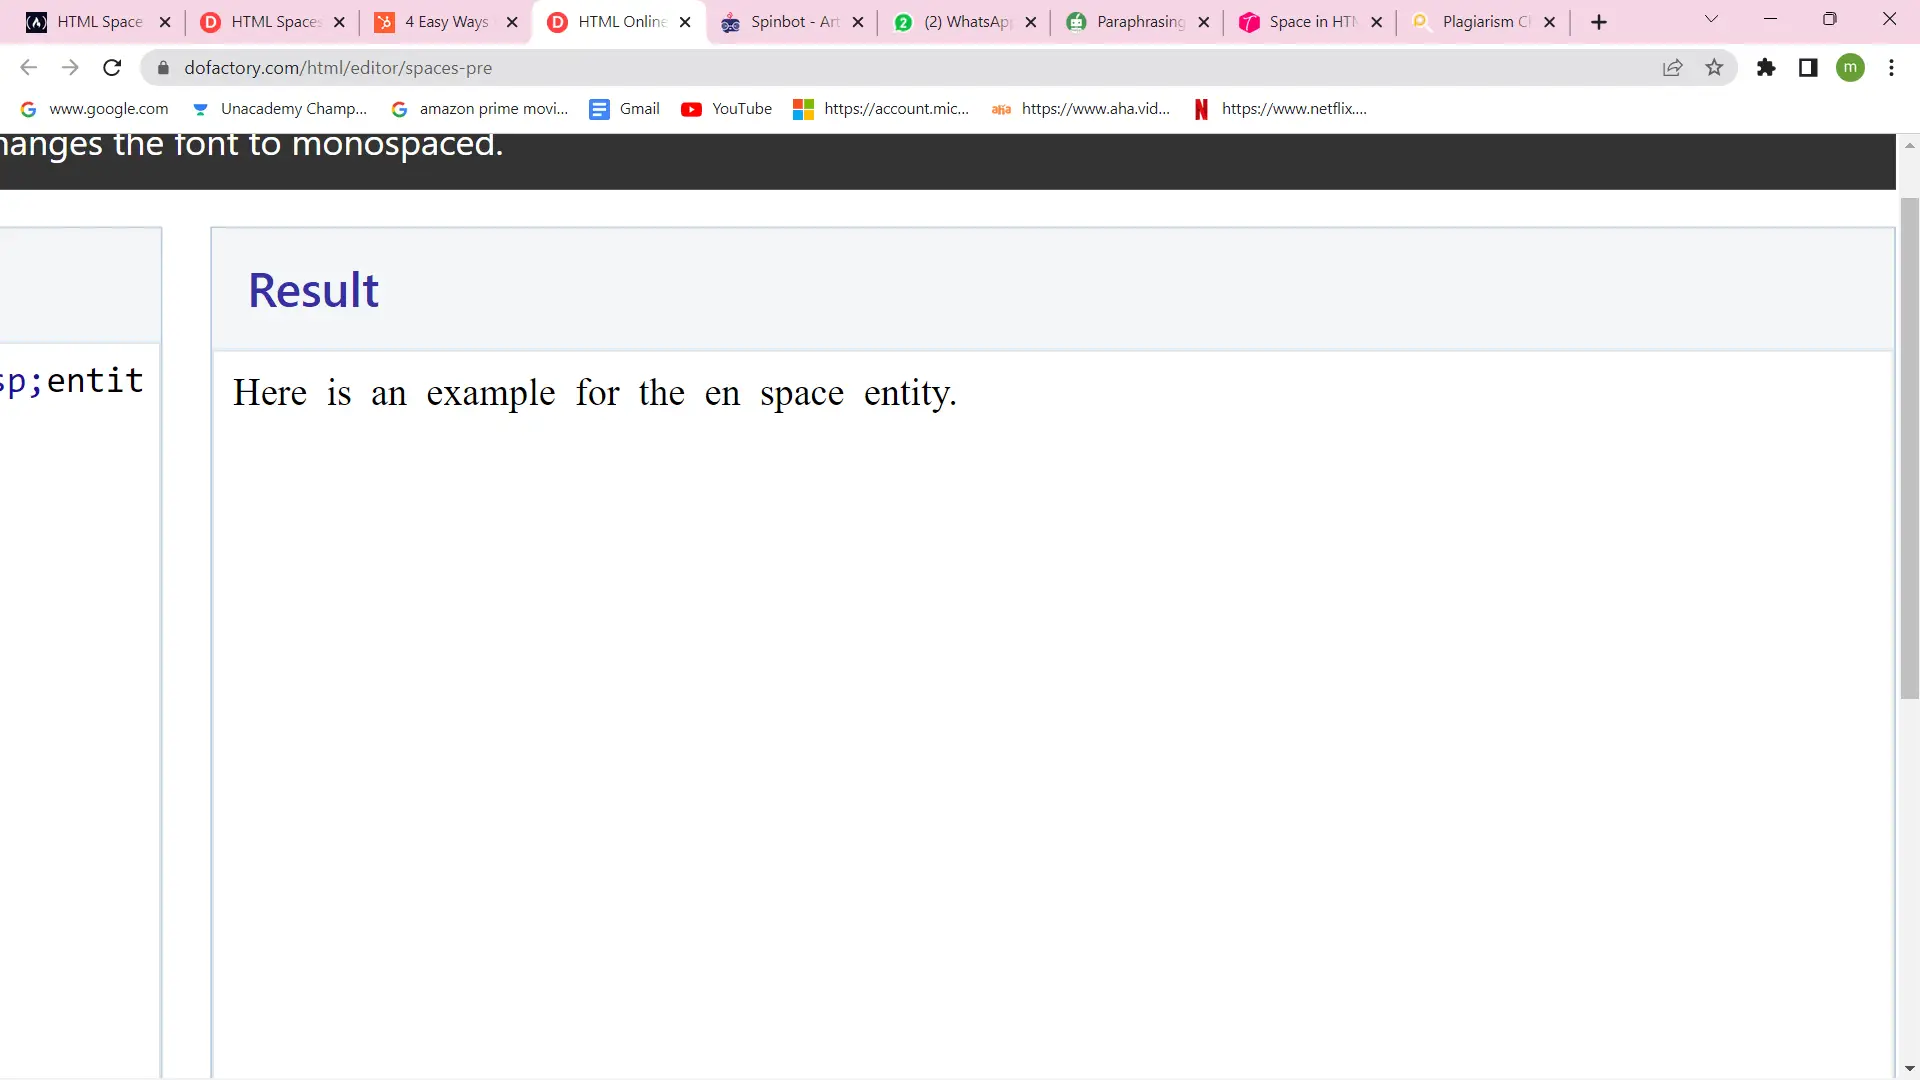Expand the new tab plus button

[1598, 21]
